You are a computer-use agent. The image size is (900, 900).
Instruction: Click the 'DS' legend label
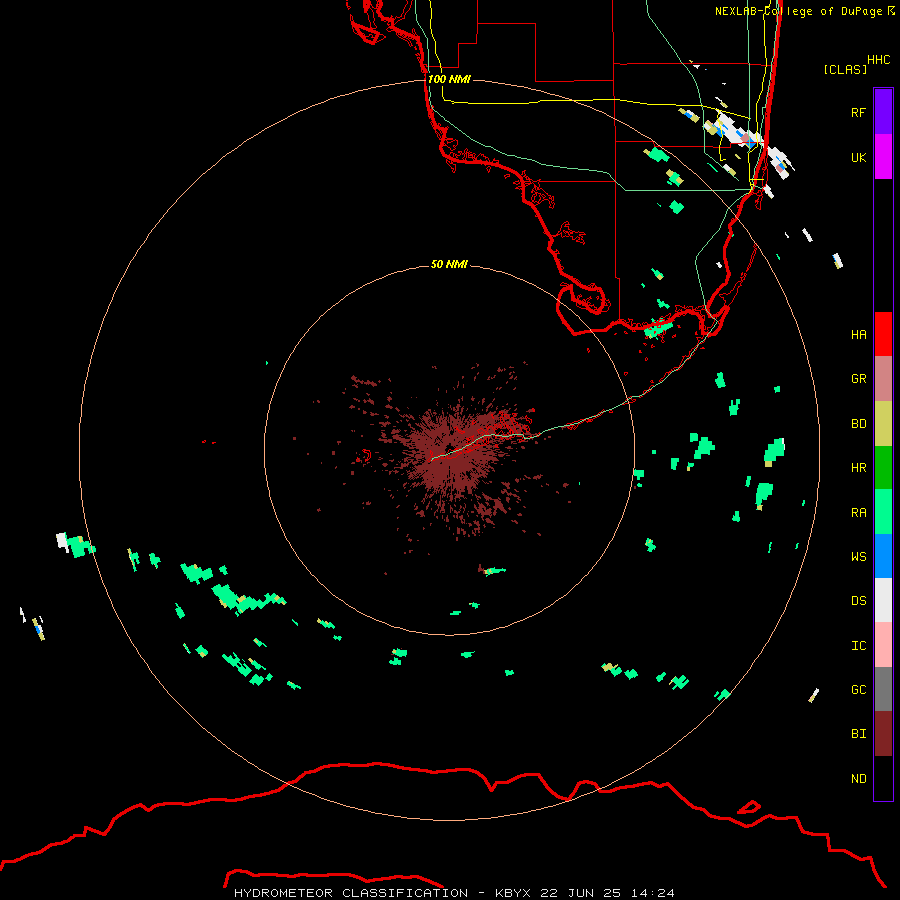[x=858, y=601]
